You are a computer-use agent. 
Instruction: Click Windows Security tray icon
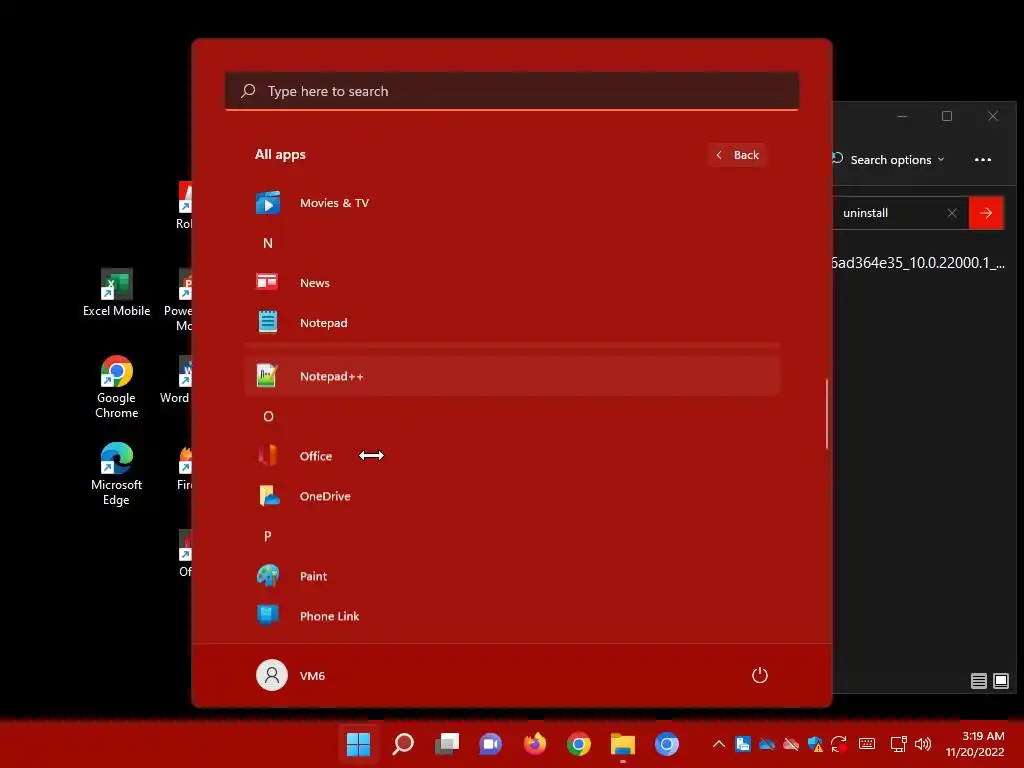815,744
